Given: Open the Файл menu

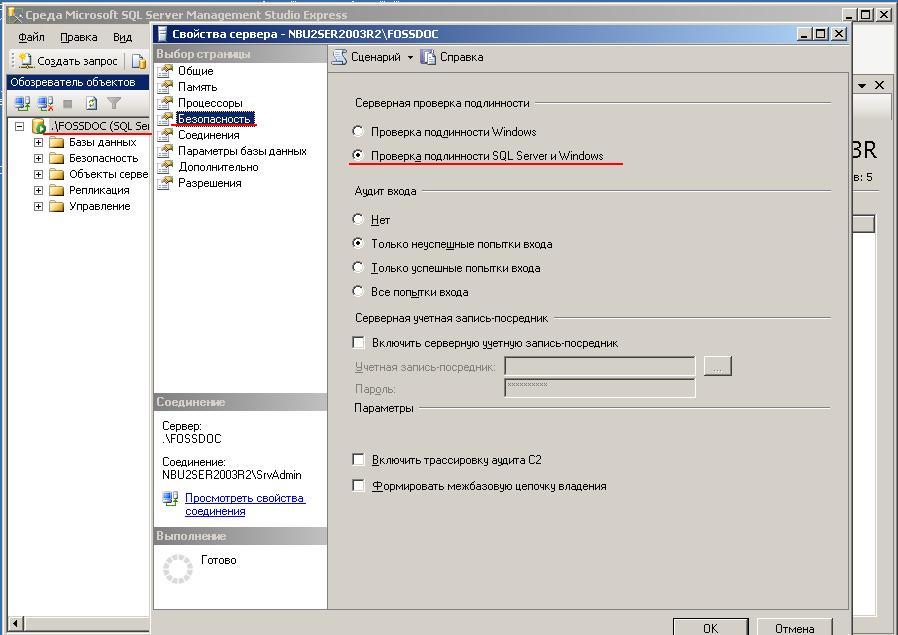Looking at the screenshot, I should [x=31, y=37].
